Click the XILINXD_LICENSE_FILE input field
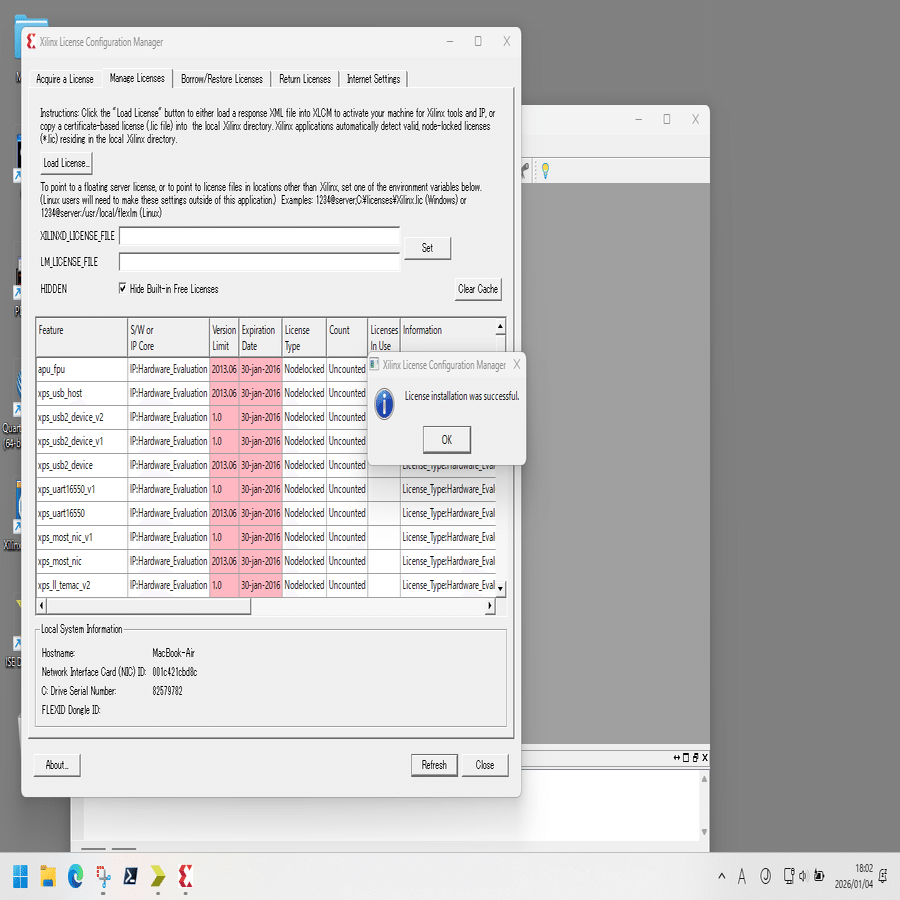 click(259, 236)
